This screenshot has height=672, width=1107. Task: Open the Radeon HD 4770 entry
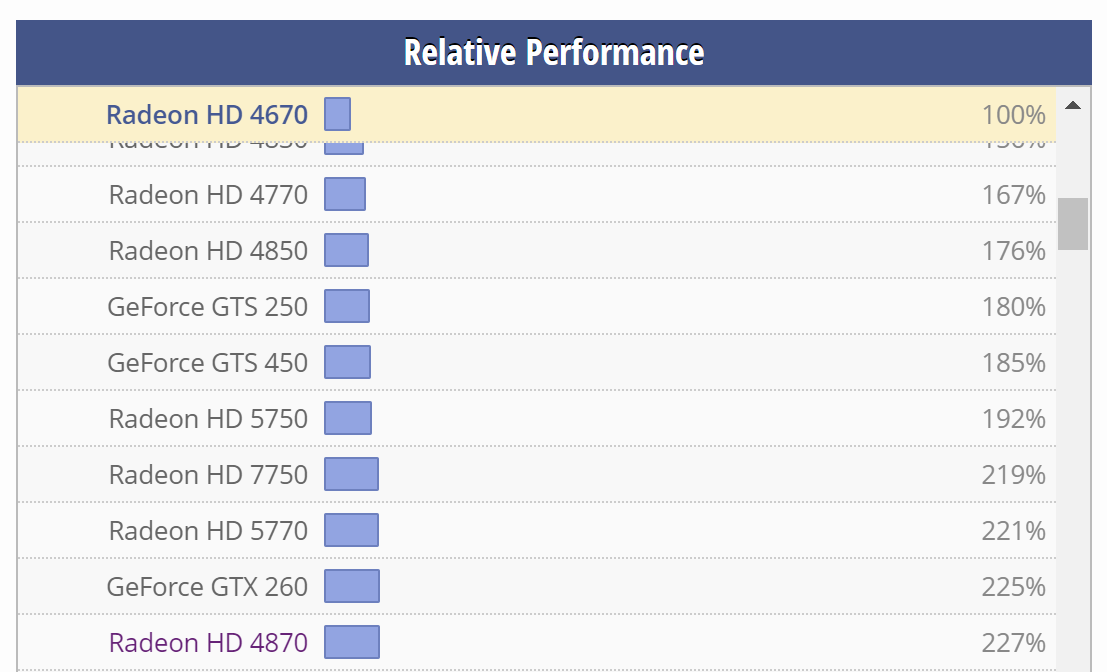[208, 194]
